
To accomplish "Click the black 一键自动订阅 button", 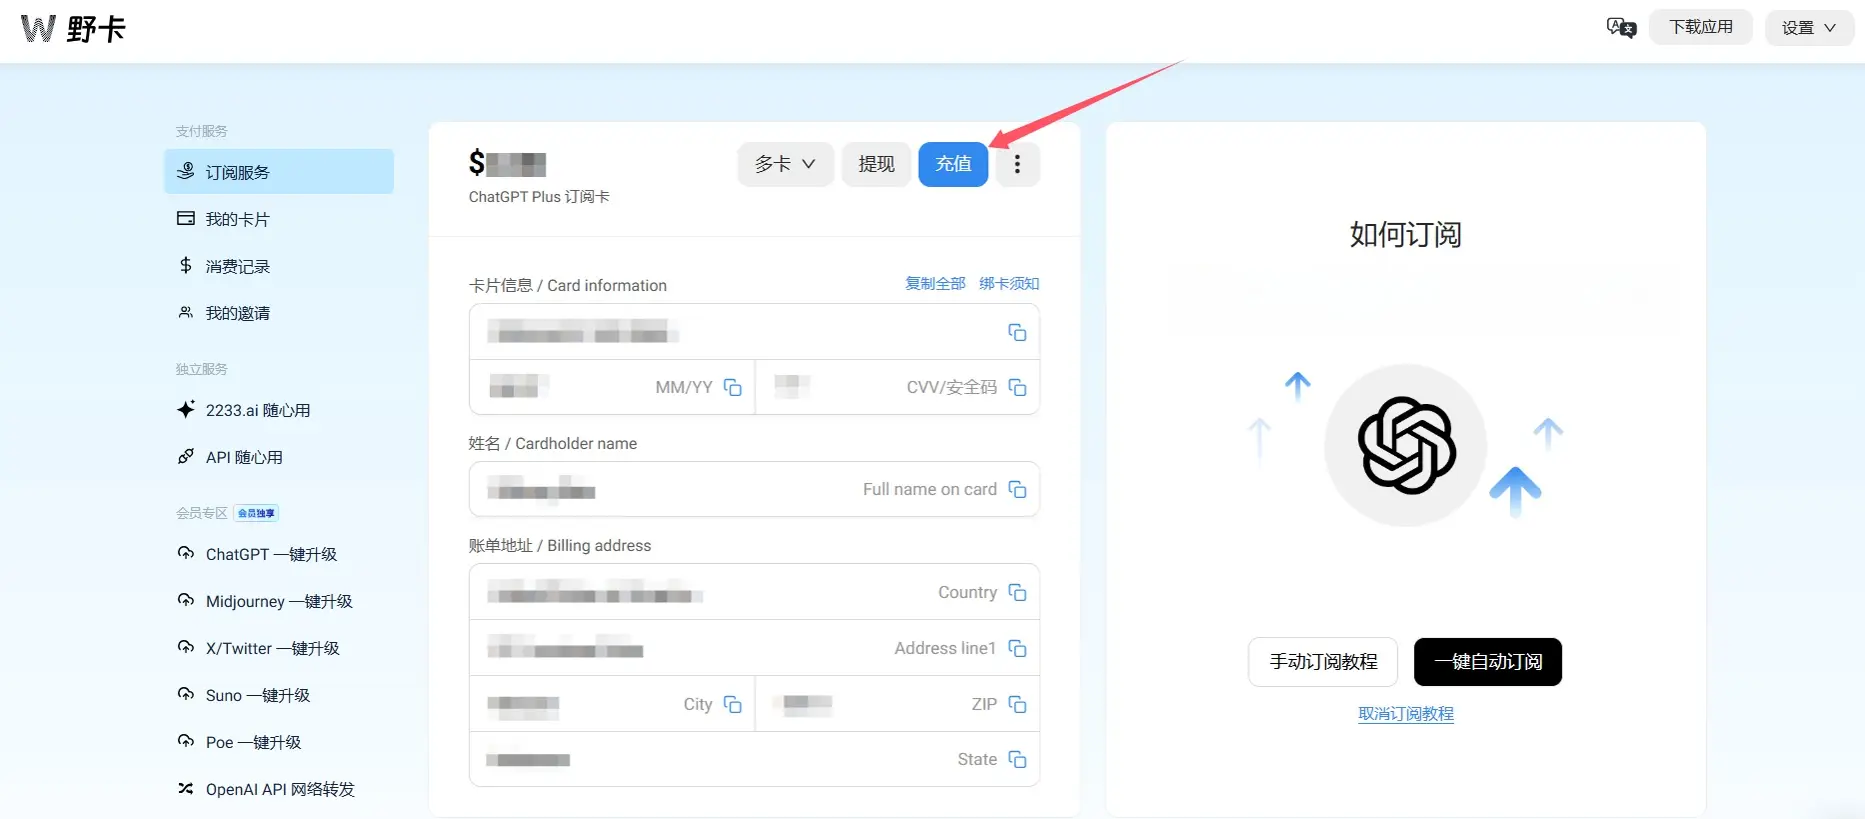I will [1488, 662].
